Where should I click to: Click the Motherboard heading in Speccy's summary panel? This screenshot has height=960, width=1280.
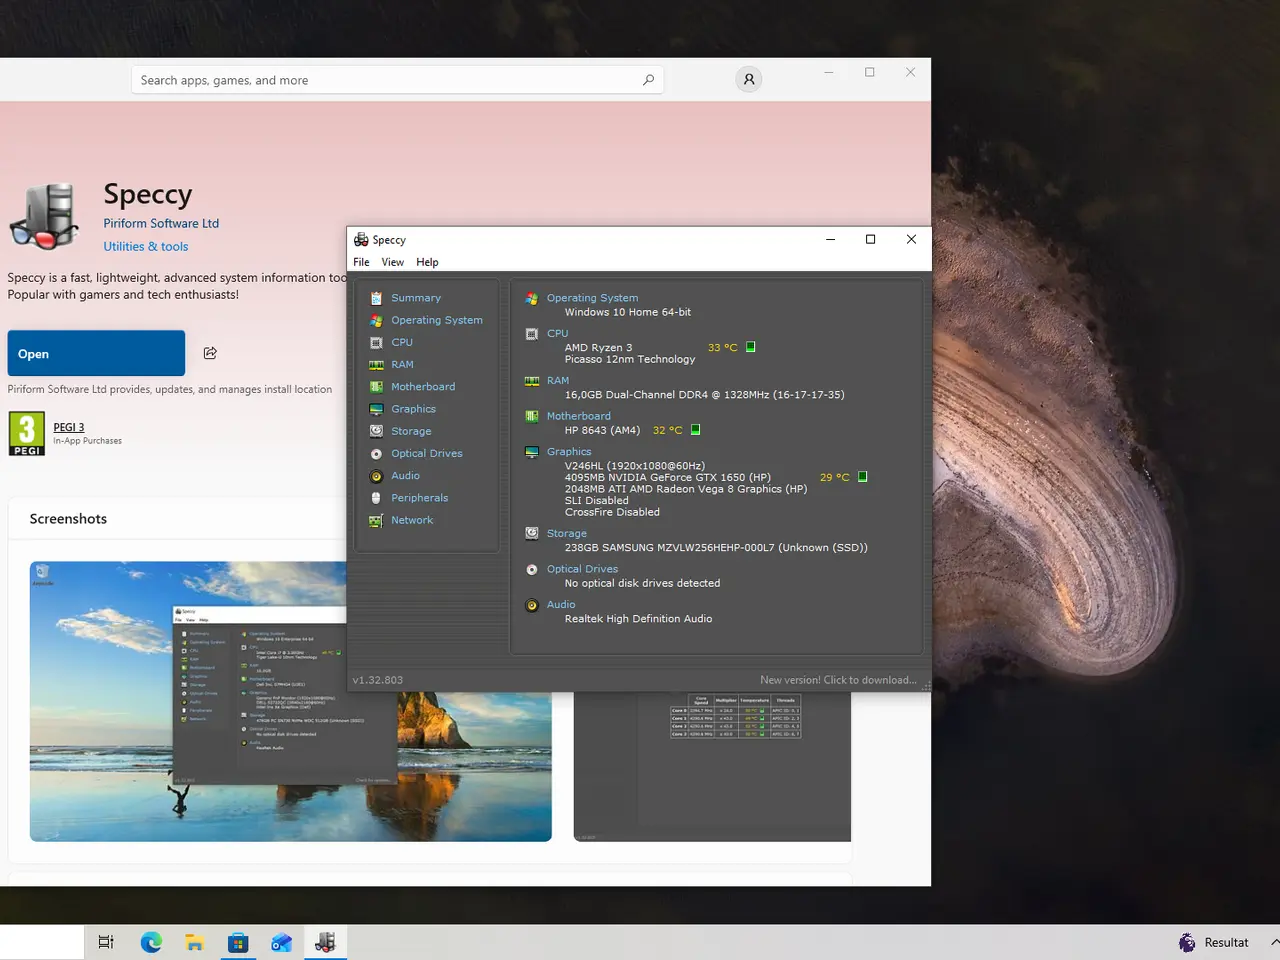point(578,416)
